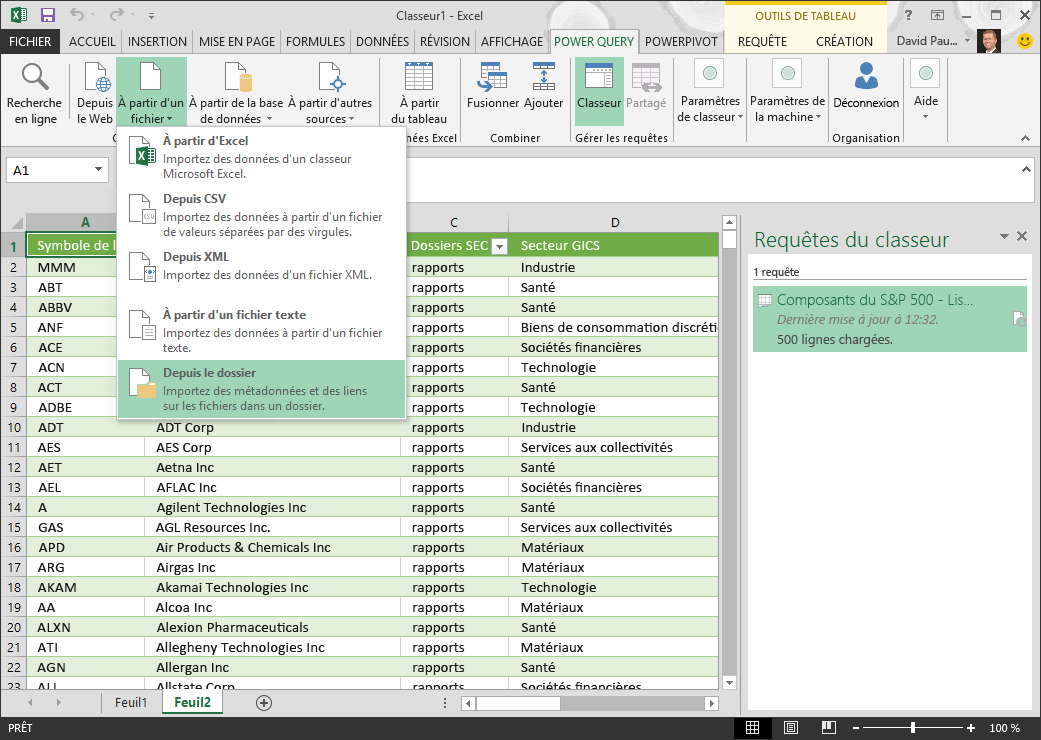
Task: Click the Déconnexion user icon
Action: click(866, 77)
